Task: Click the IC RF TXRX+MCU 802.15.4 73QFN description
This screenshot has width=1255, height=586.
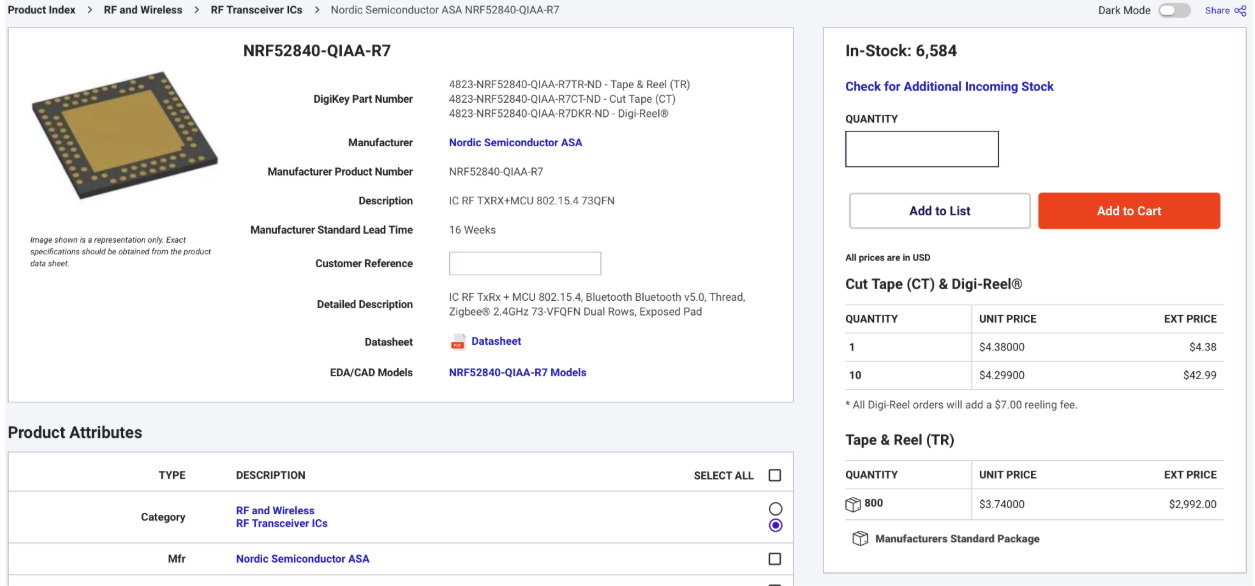Action: [x=531, y=201]
